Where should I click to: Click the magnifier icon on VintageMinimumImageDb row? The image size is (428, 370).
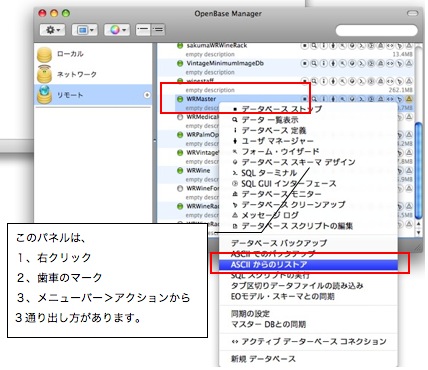[314, 63]
